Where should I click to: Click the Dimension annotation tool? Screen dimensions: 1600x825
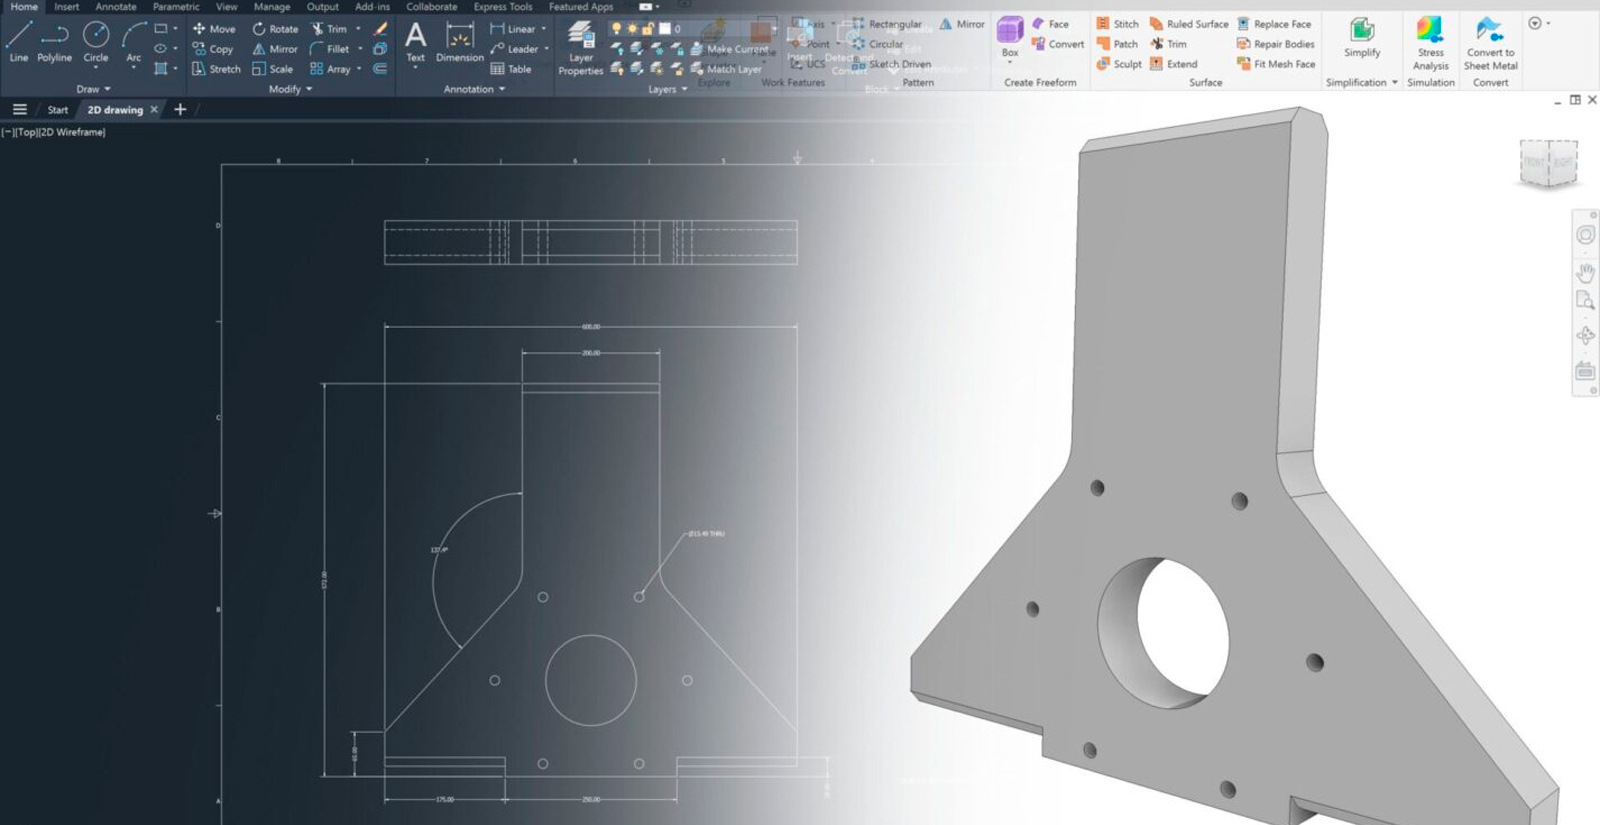[x=459, y=44]
